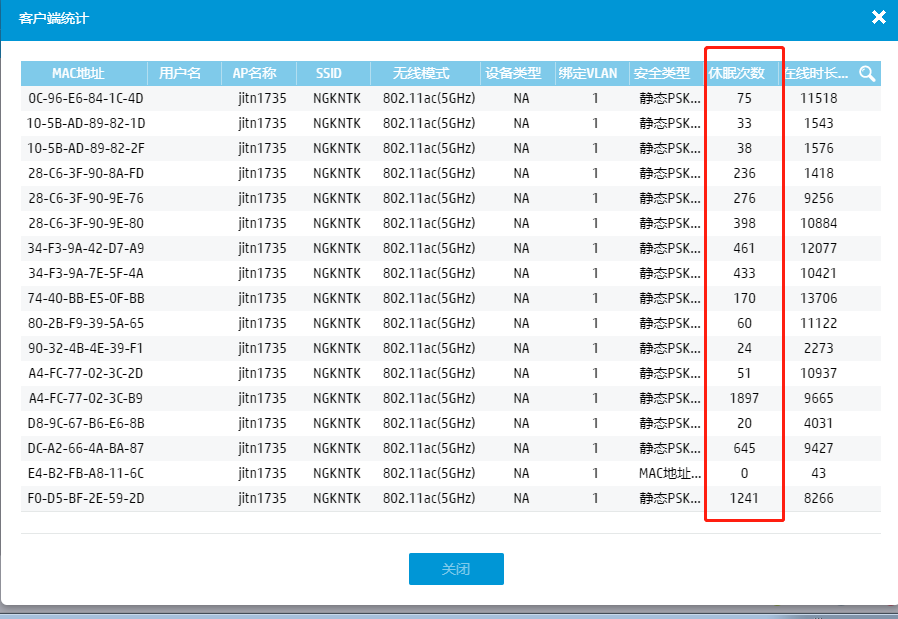Select MAC address 10-5B-AD-89-82-1D
898x619 pixels.
[86, 124]
